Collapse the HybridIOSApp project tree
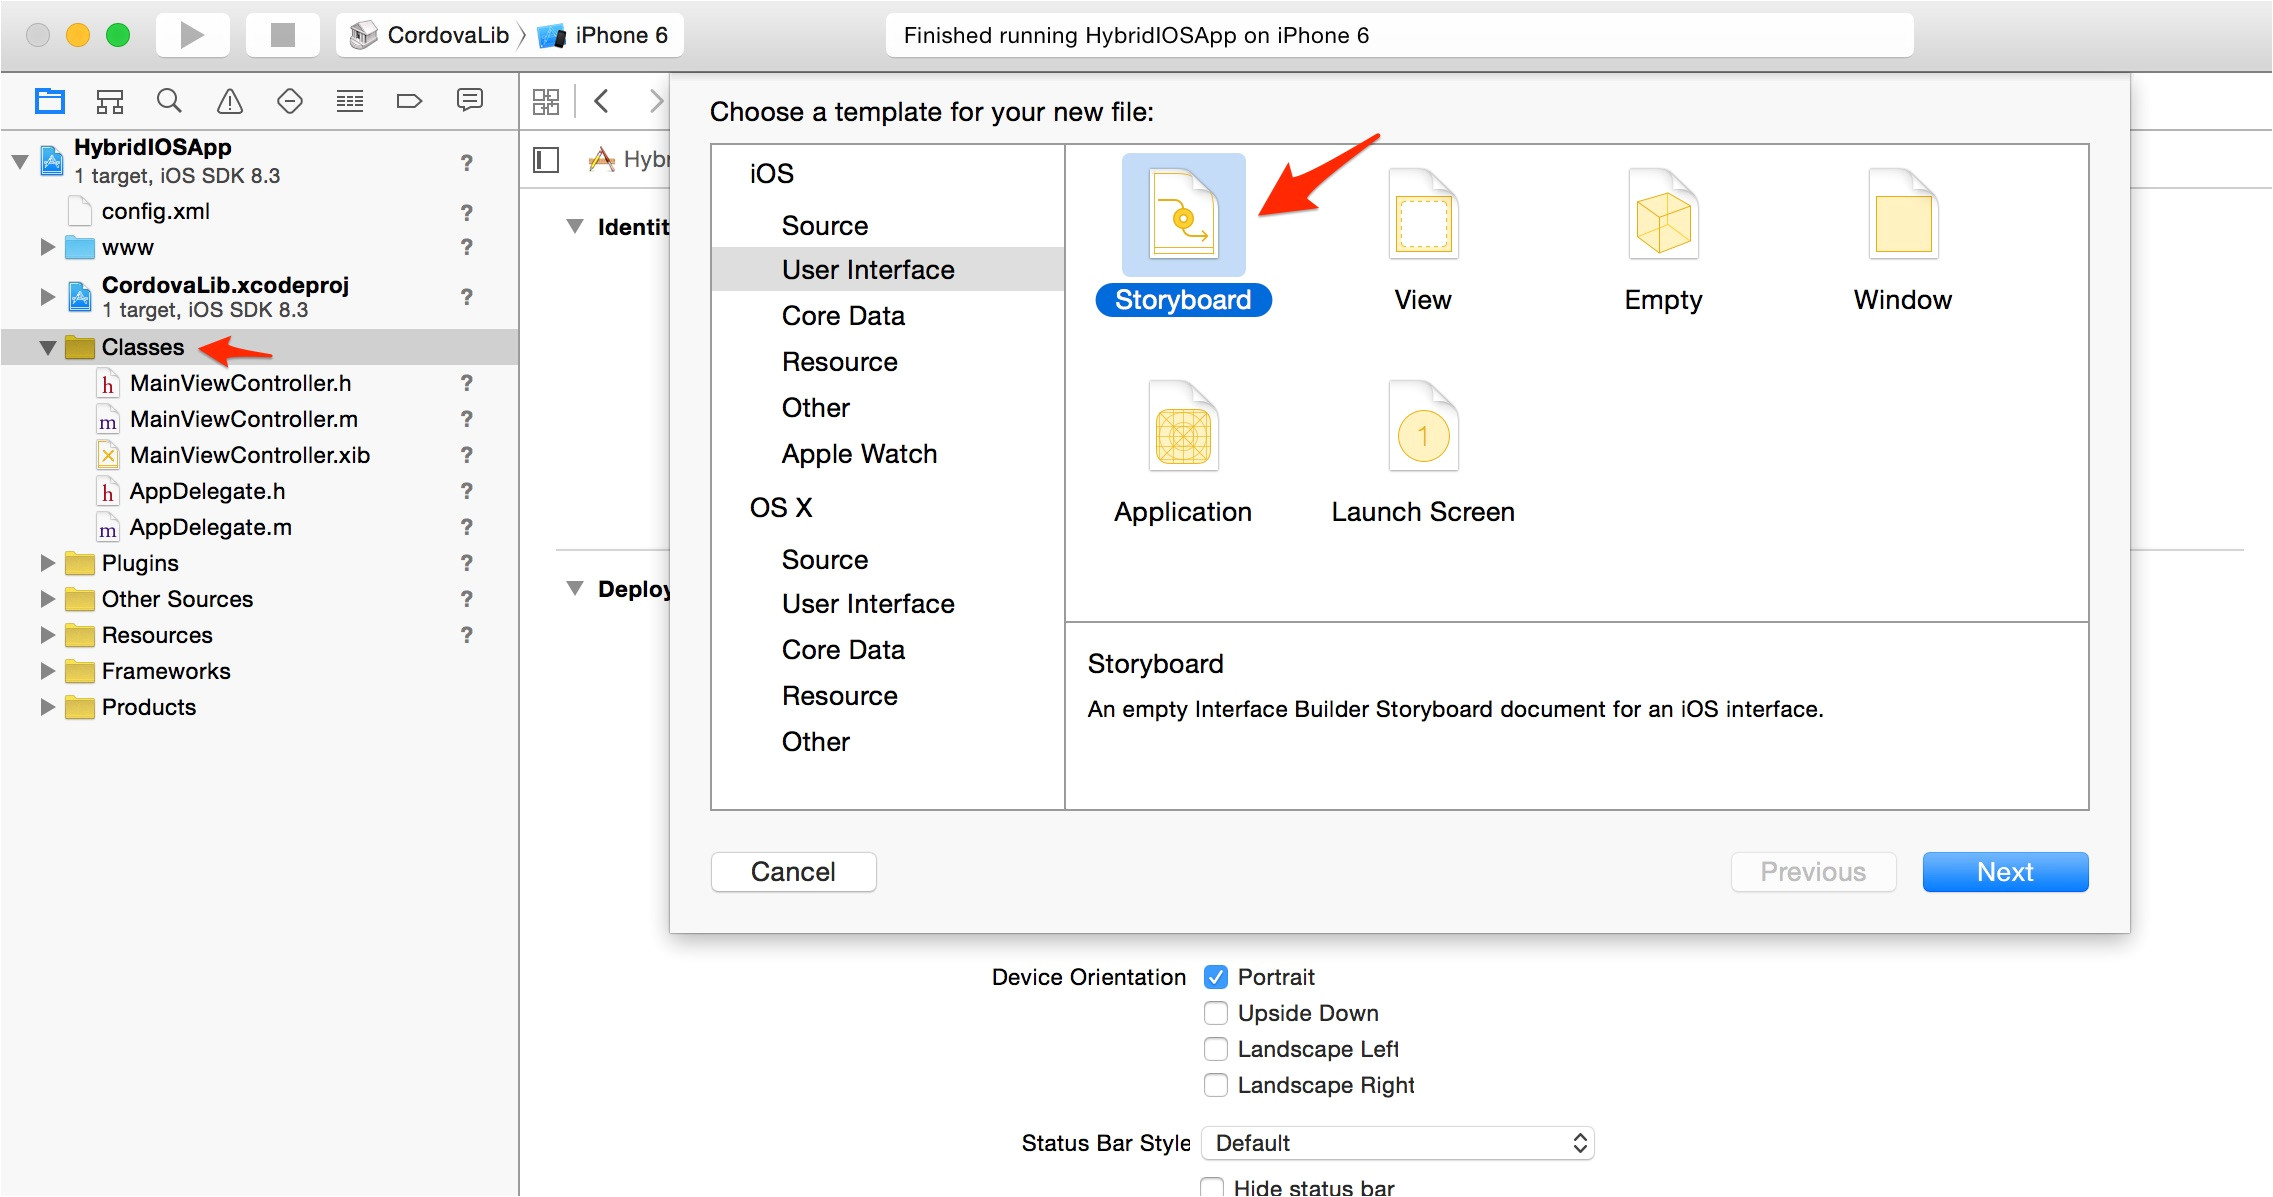Viewport: 2273px width, 1197px height. [19, 162]
